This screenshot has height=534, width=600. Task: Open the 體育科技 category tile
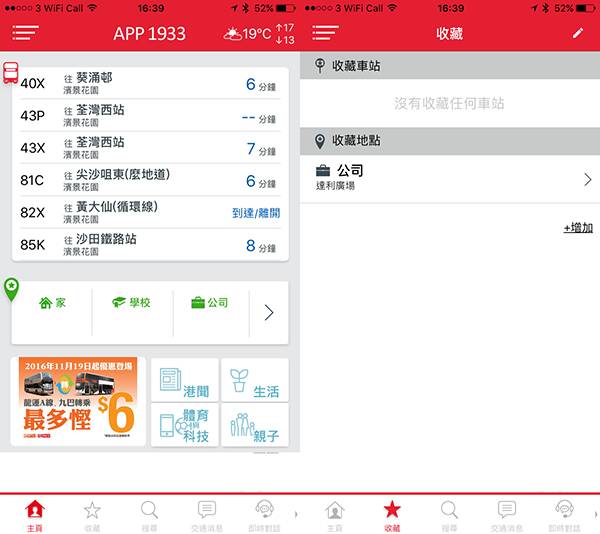point(185,425)
